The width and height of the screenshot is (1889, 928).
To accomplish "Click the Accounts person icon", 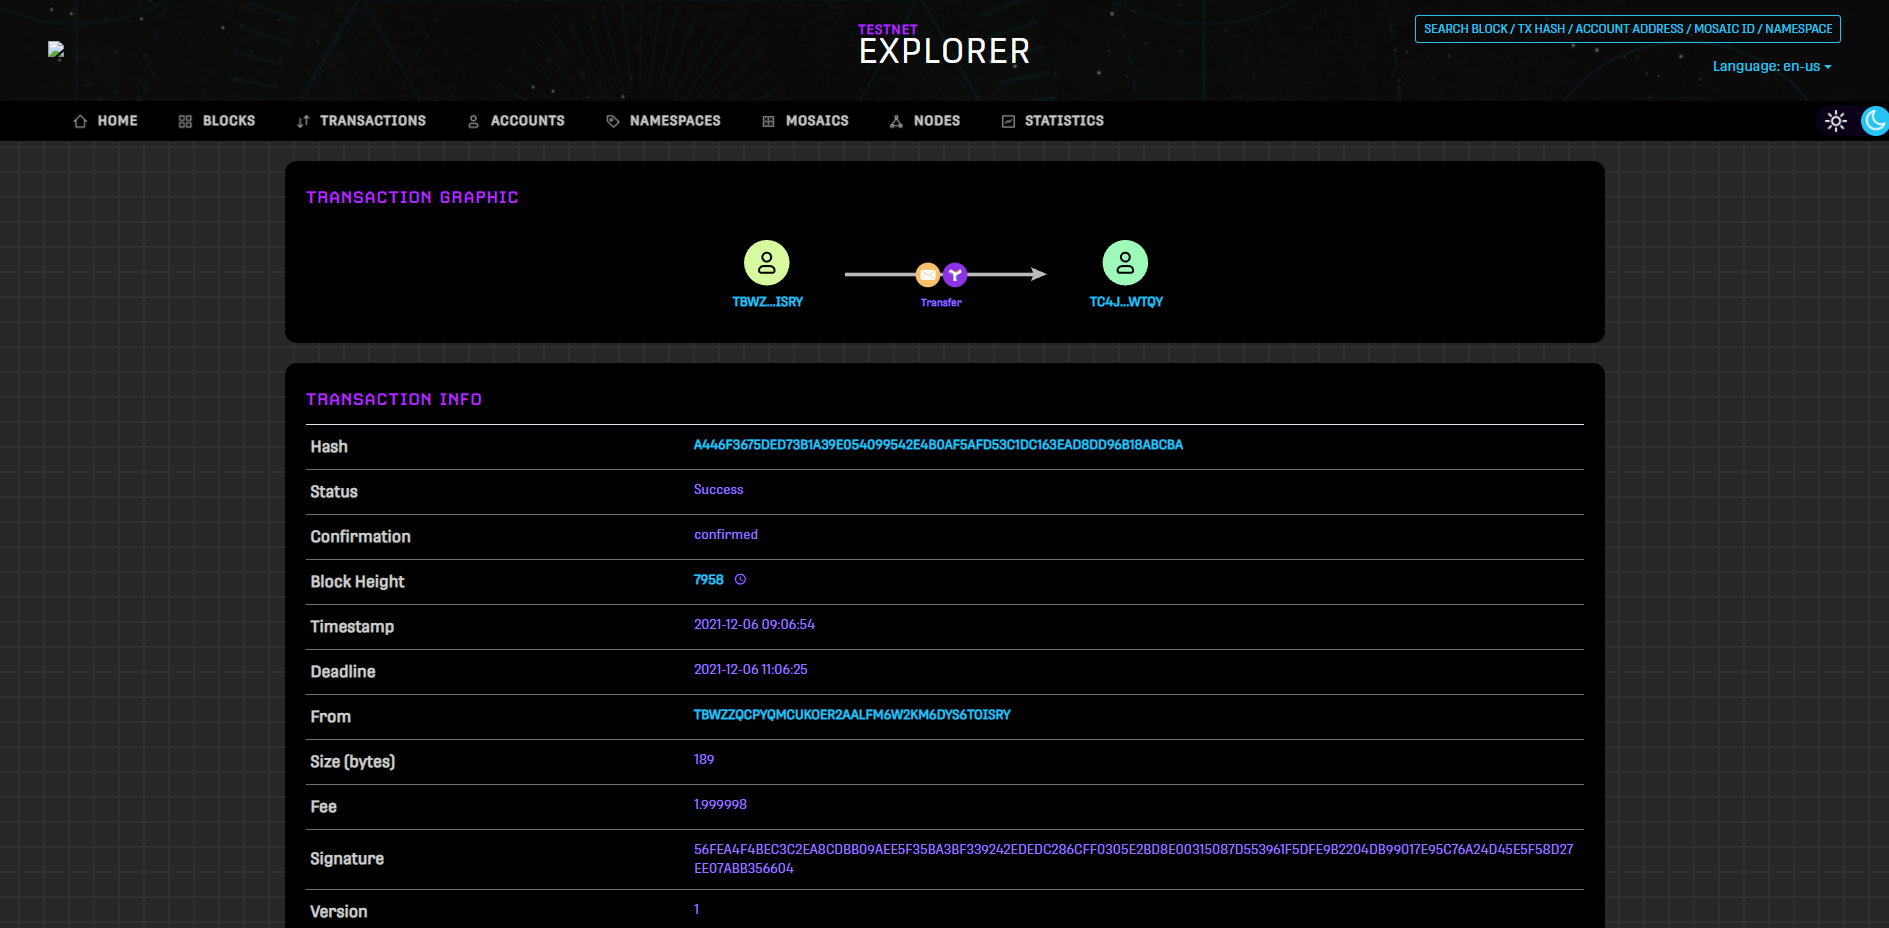I will (x=473, y=121).
